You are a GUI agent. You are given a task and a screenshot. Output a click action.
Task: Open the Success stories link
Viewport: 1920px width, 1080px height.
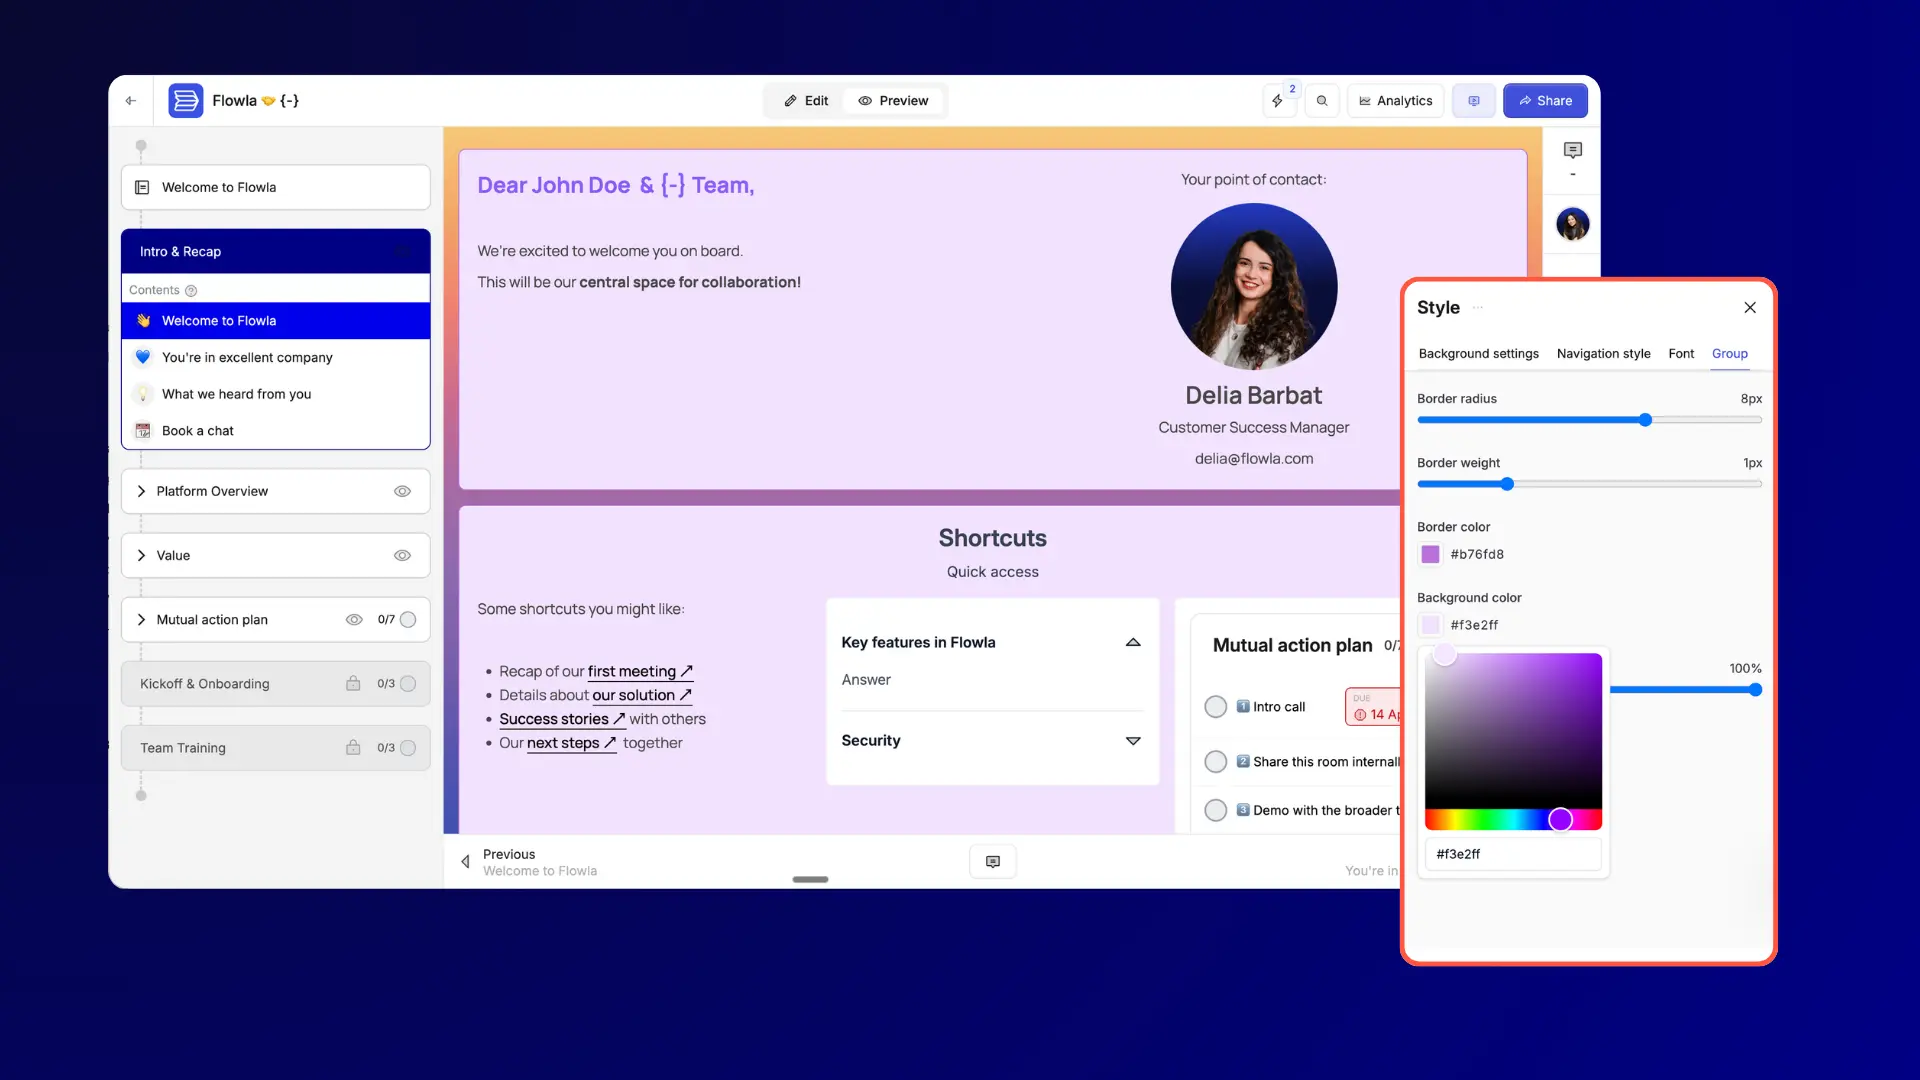[556, 719]
